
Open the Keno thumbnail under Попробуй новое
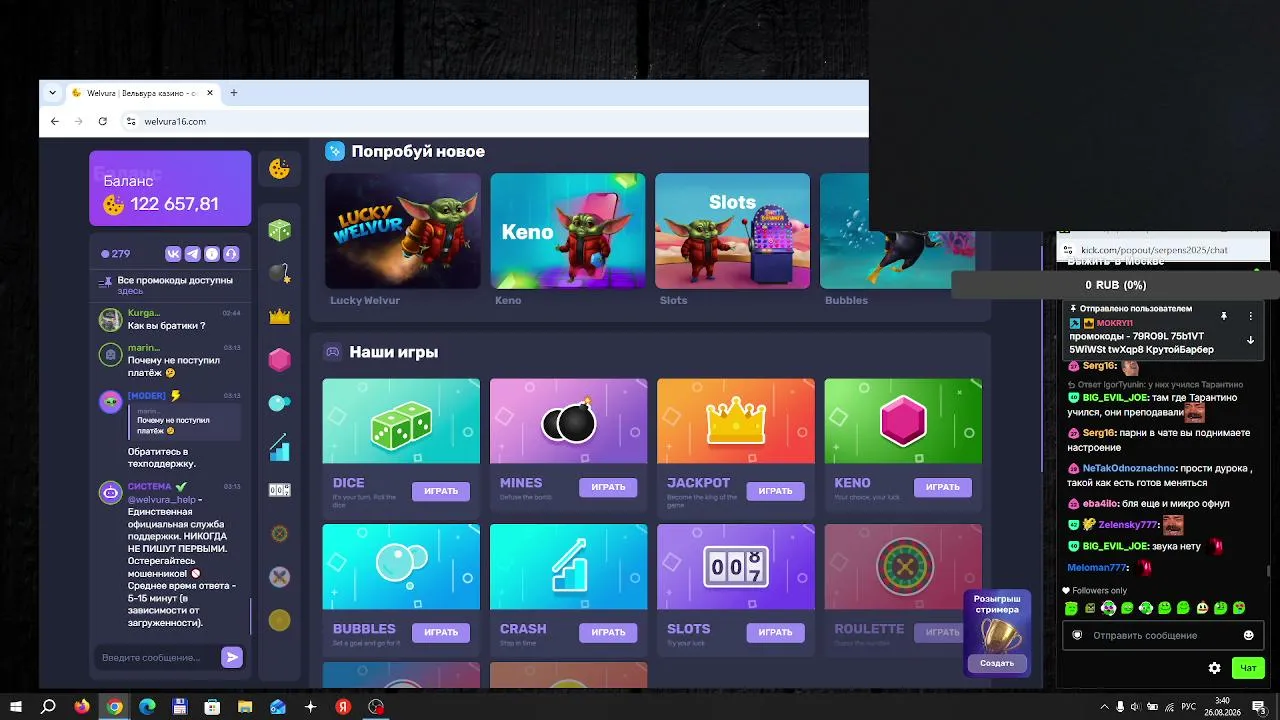click(x=568, y=231)
